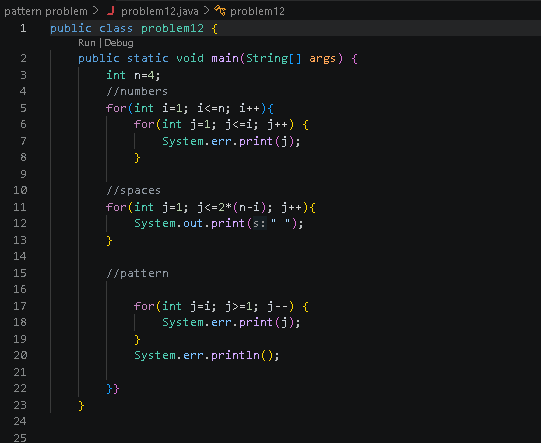Click line number 1 in the gutter
Screen dimensions: 541x443
tap(23, 28)
